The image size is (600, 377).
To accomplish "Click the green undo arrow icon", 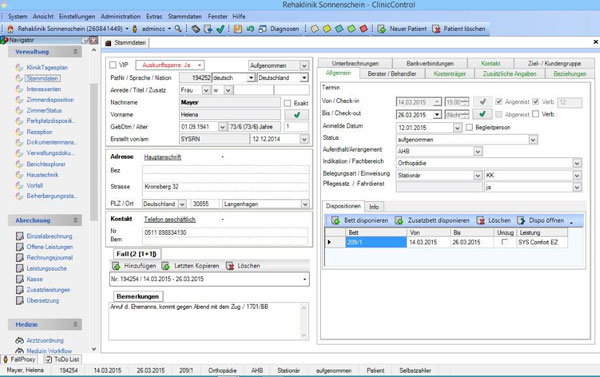I will tap(250, 29).
